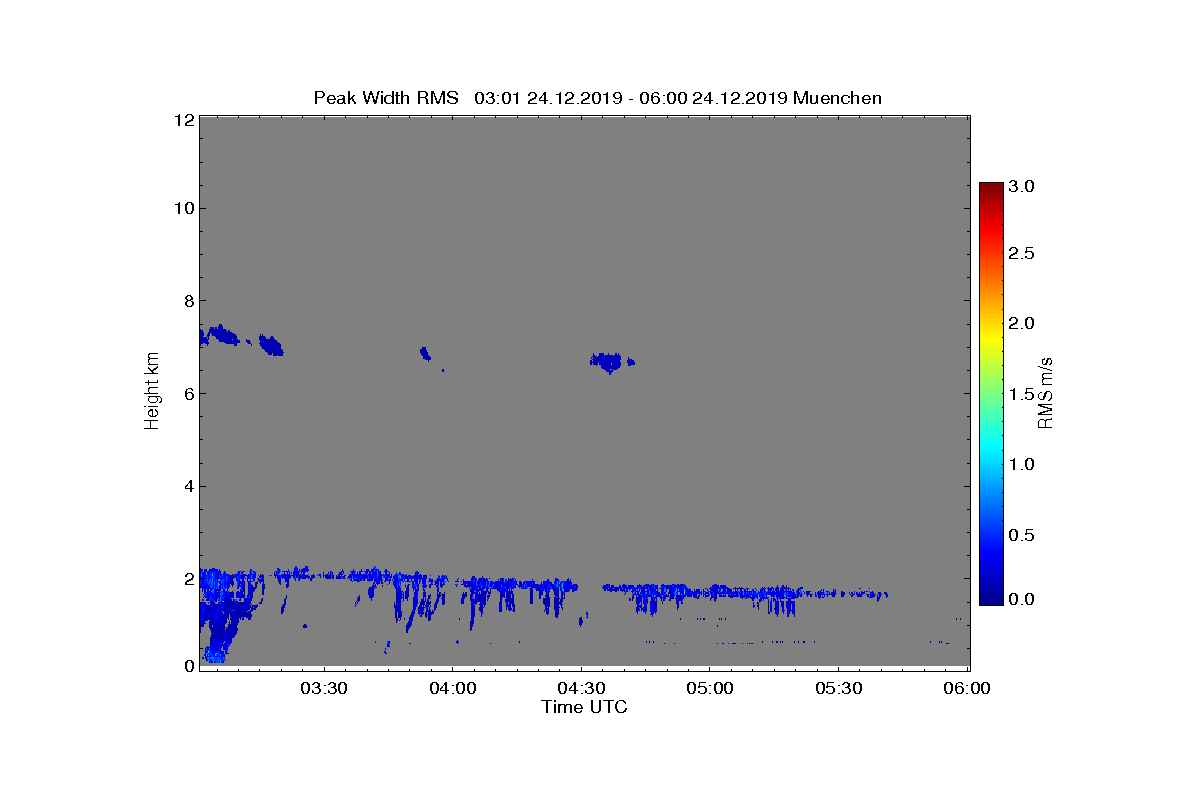Image resolution: width=1200 pixels, height=800 pixels.
Task: Click the height tick label 12
Action: point(183,120)
